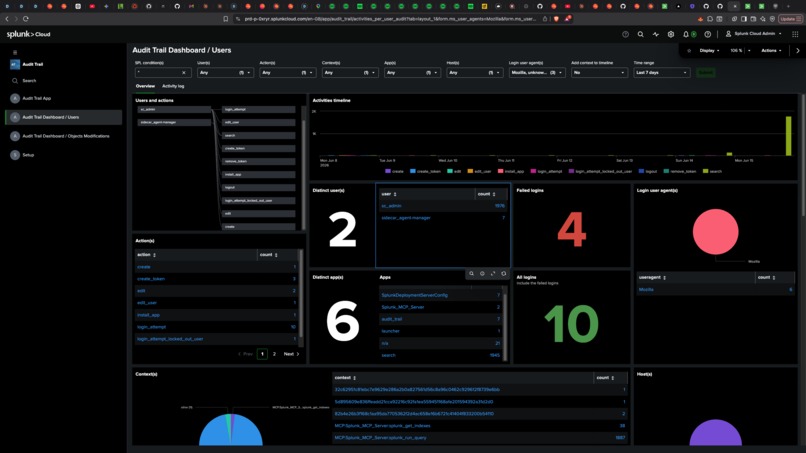Clear the SPL condition field with X
The height and width of the screenshot is (453, 806).
pos(184,73)
